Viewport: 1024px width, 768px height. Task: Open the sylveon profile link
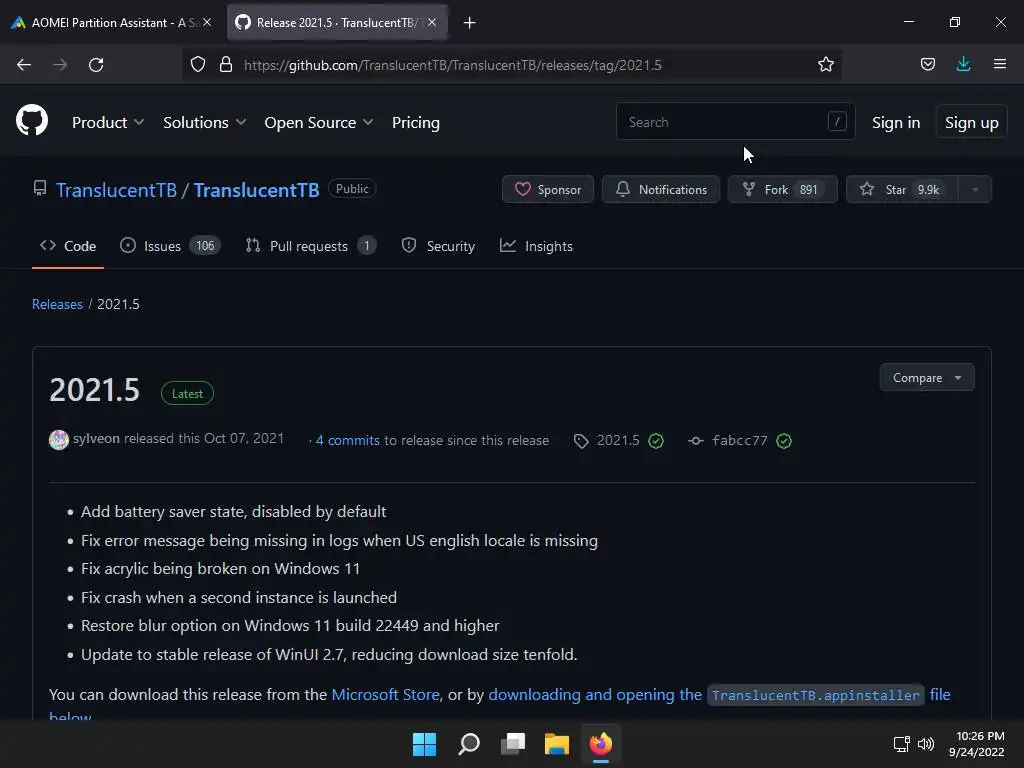[96, 438]
